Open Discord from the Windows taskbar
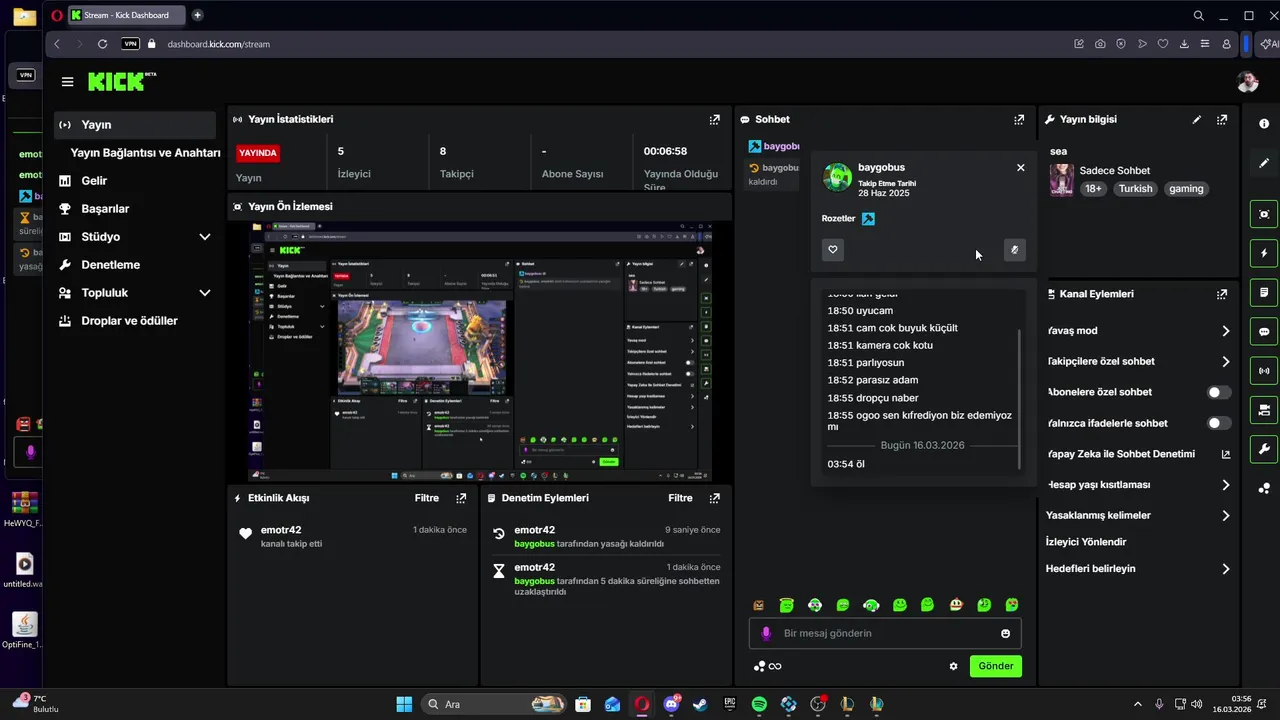This screenshot has width=1280, height=720. tap(671, 704)
